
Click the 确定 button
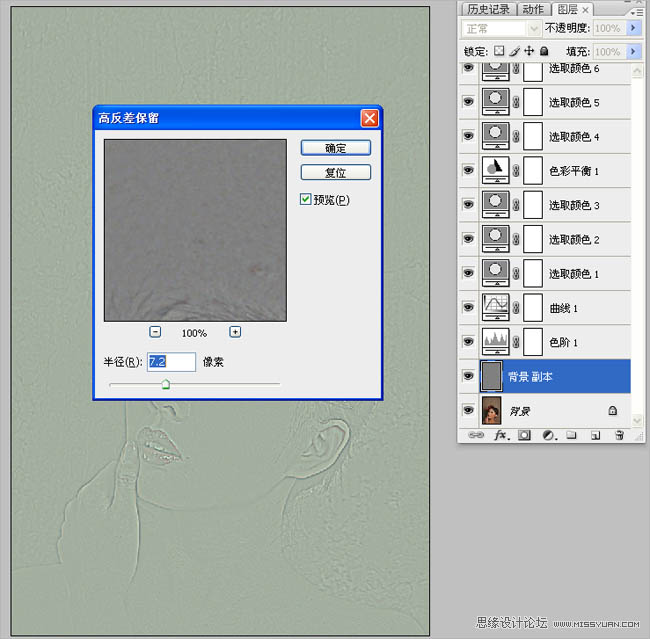tap(336, 148)
